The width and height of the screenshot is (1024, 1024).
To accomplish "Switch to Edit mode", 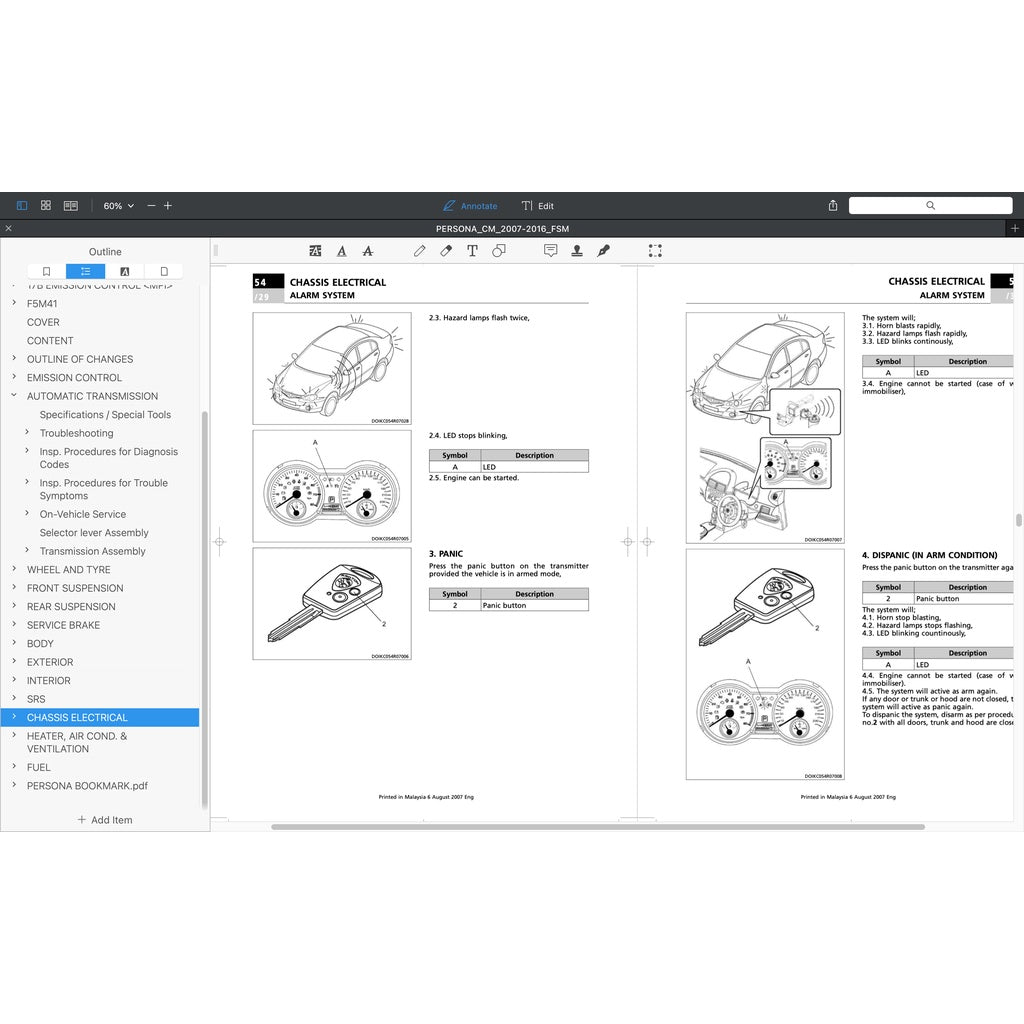I will point(537,206).
